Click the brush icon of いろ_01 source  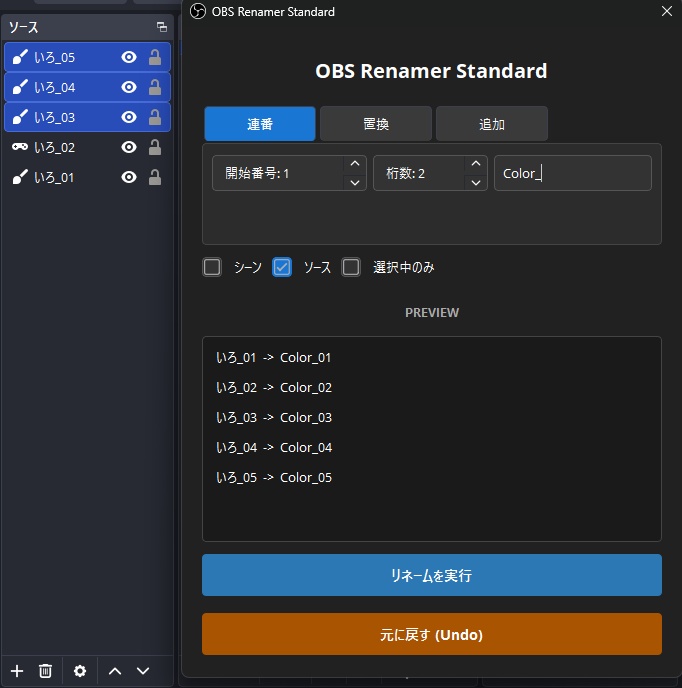tap(20, 177)
